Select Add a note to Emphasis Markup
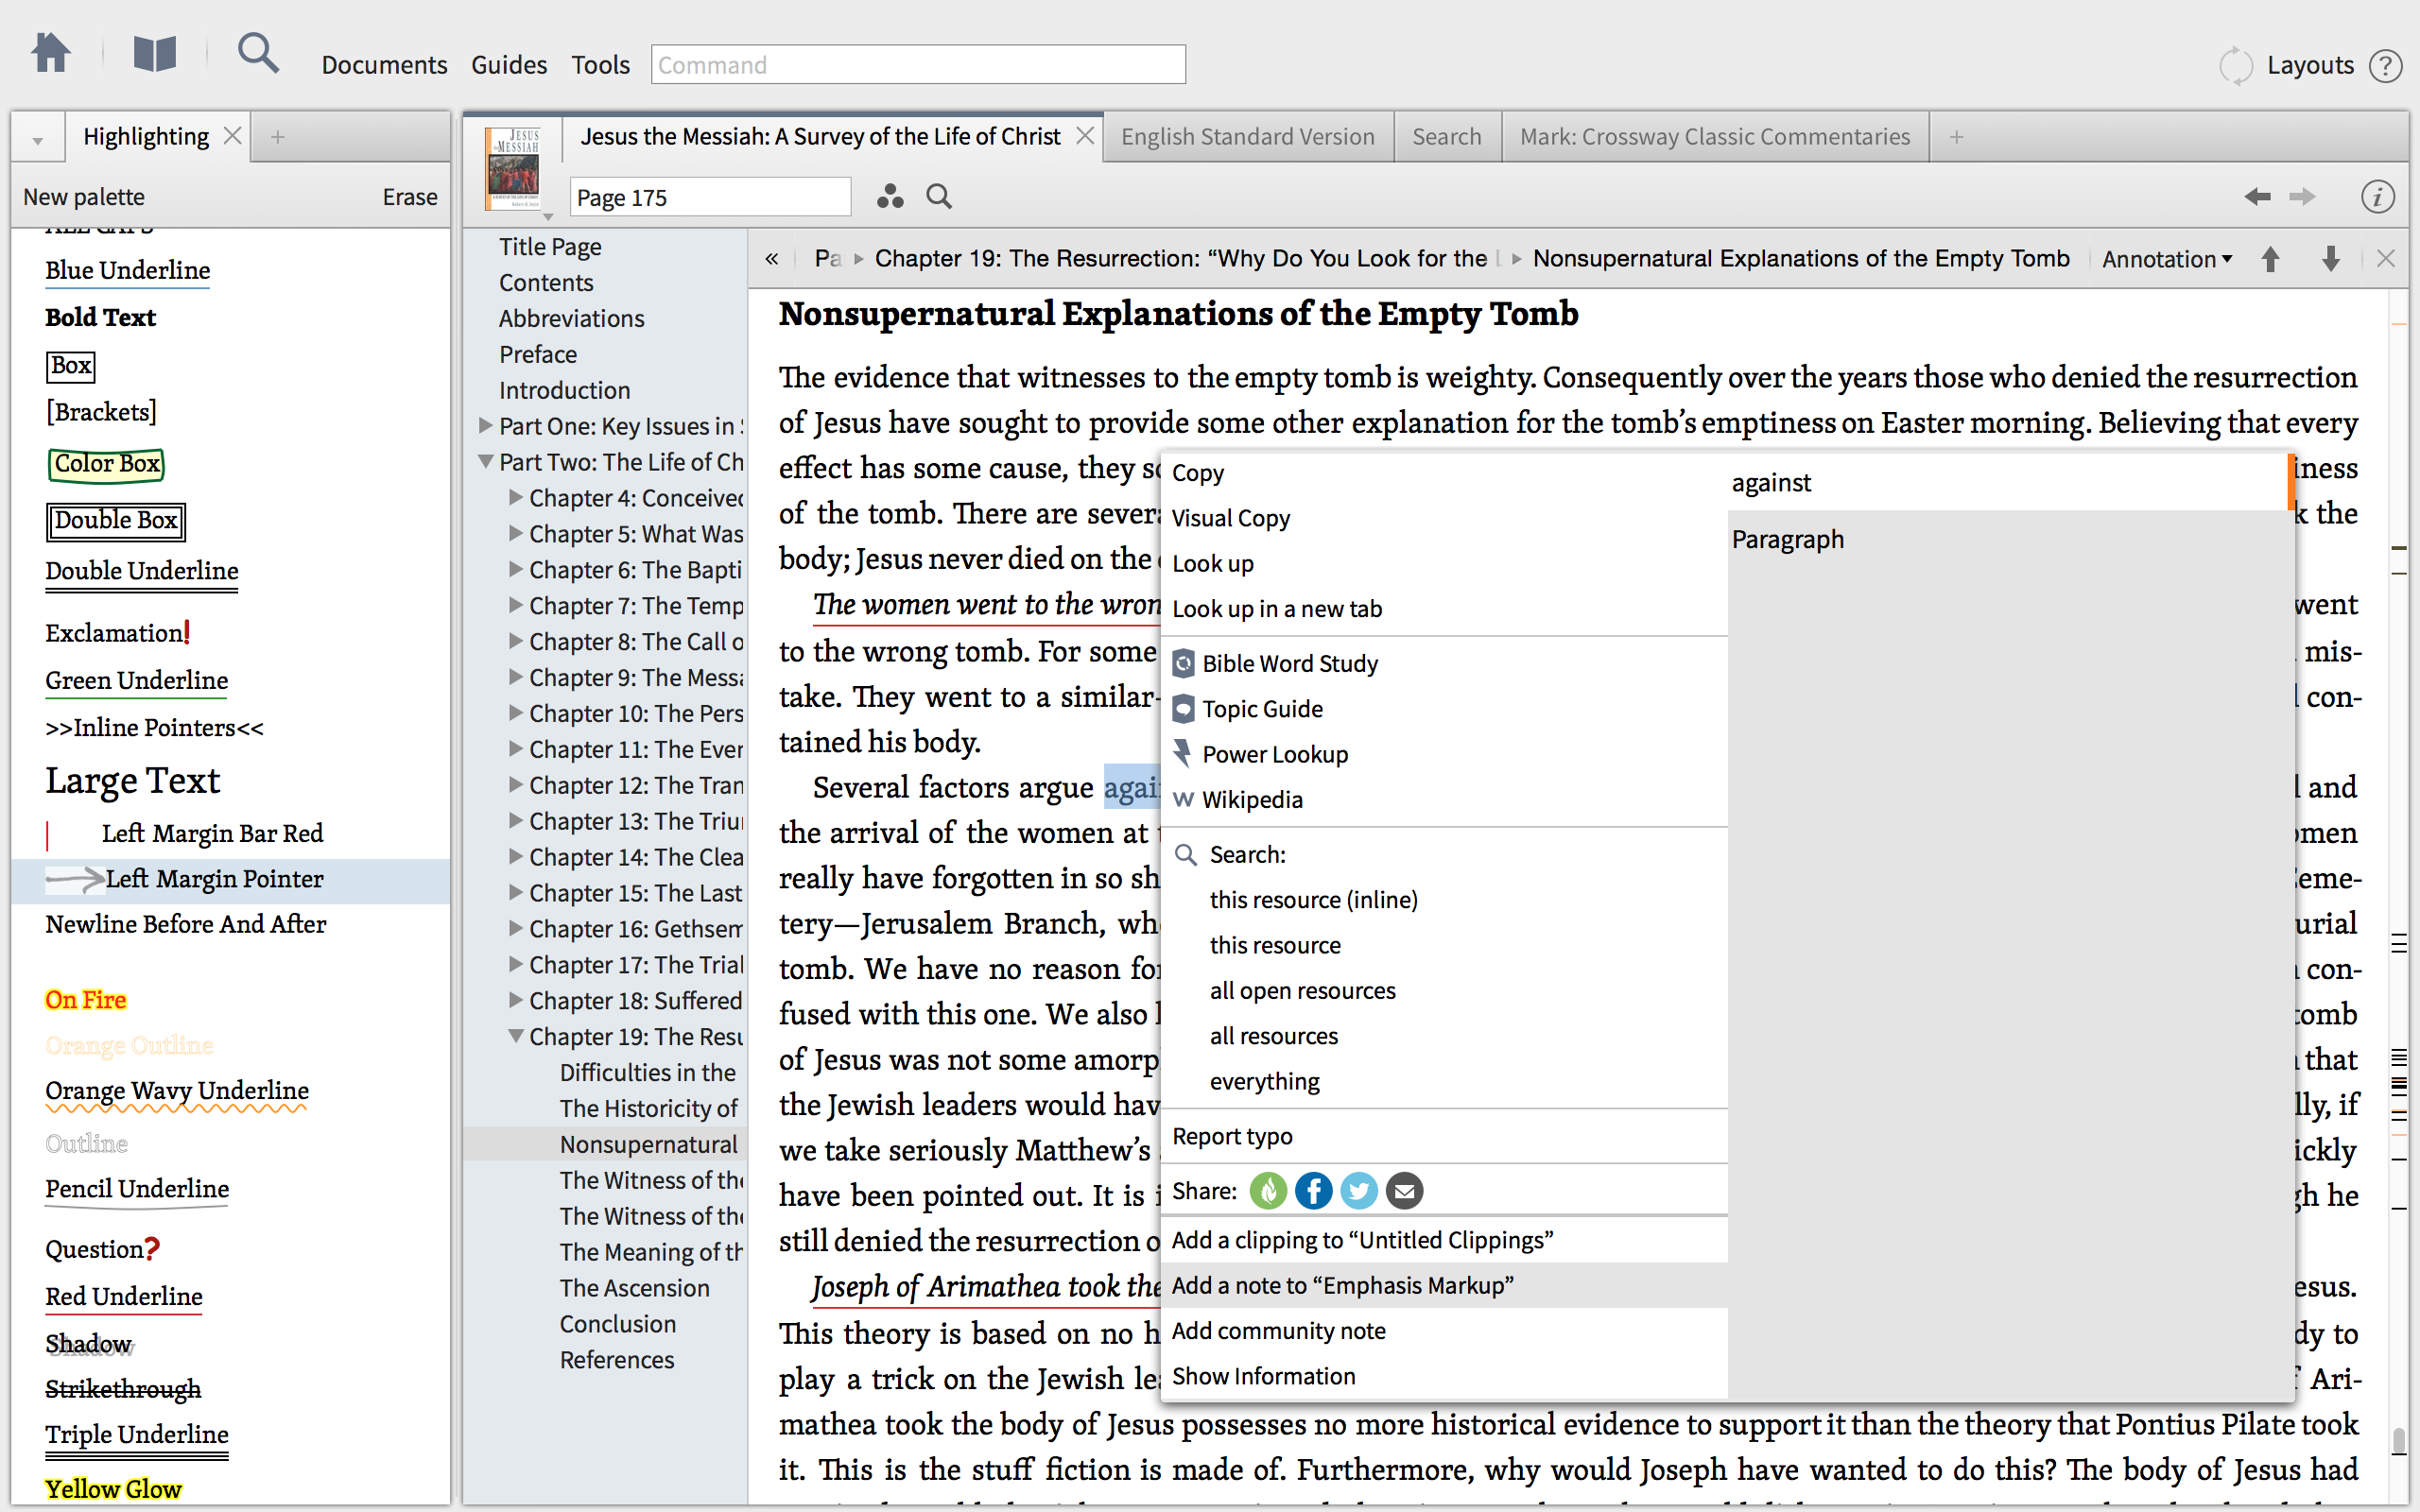Image resolution: width=2420 pixels, height=1512 pixels. pos(1444,1285)
